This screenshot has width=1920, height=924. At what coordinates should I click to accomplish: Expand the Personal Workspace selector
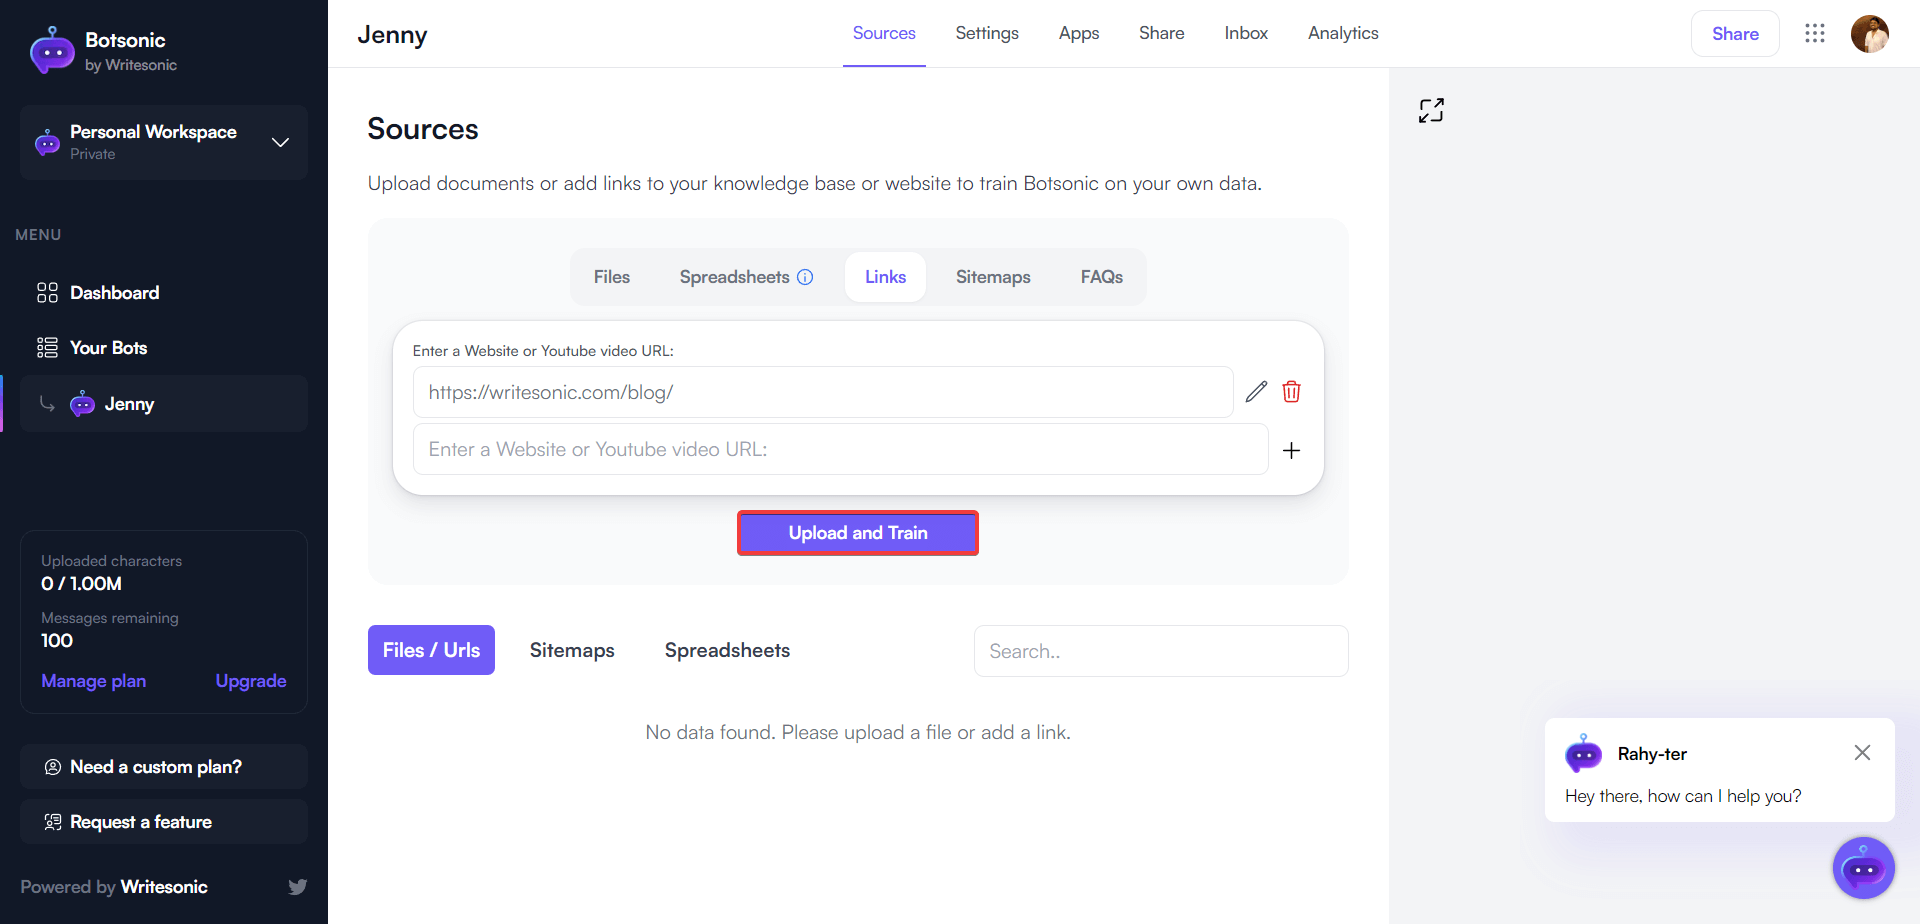(x=280, y=142)
